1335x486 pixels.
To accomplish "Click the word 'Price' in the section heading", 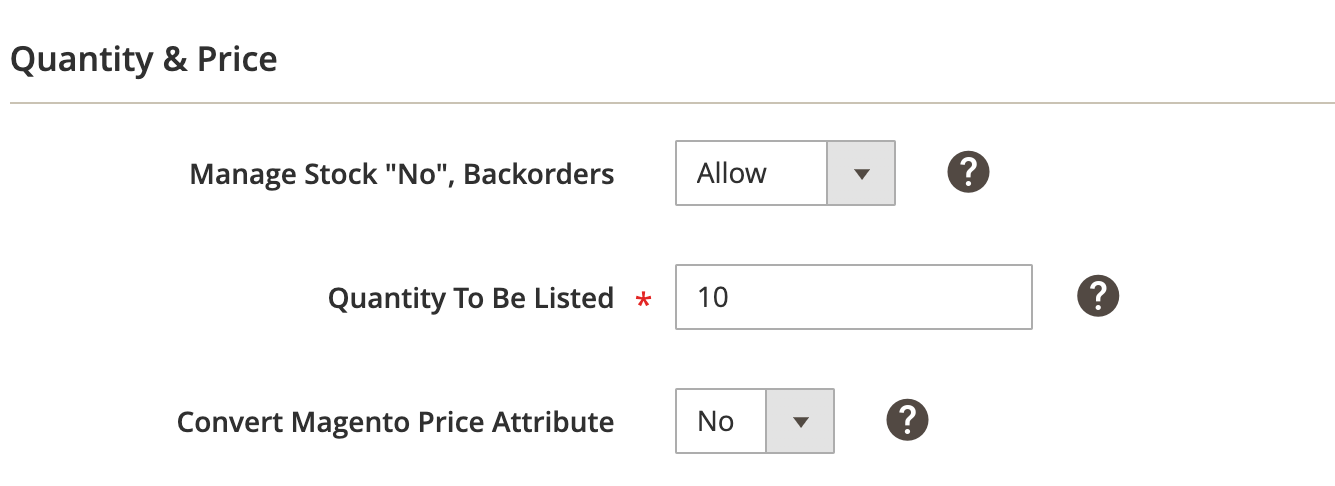I will pos(237,60).
